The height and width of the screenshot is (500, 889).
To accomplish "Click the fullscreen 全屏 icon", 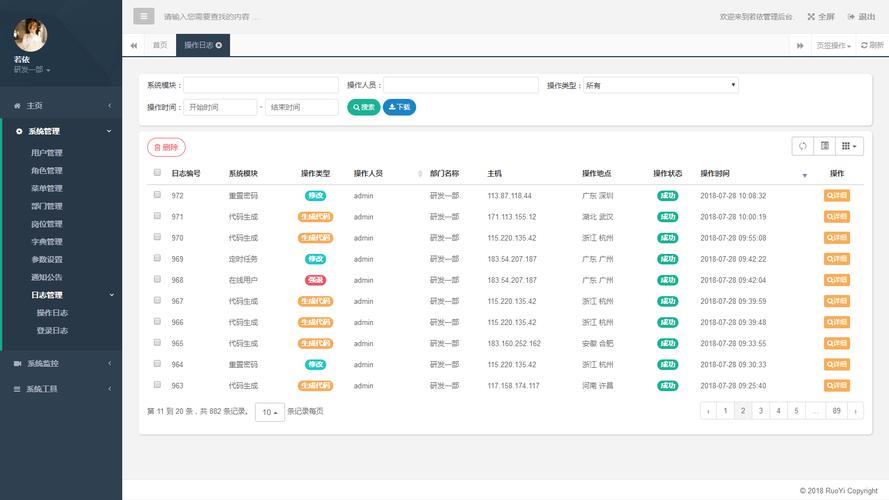I will pyautogui.click(x=811, y=16).
